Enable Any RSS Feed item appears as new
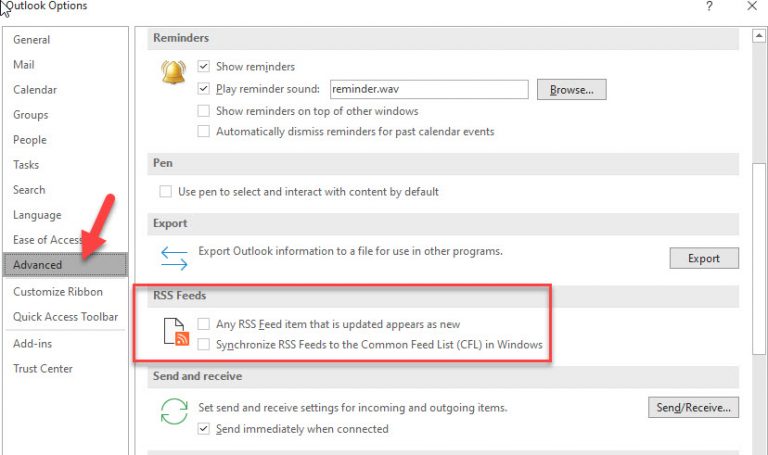 pyautogui.click(x=204, y=324)
